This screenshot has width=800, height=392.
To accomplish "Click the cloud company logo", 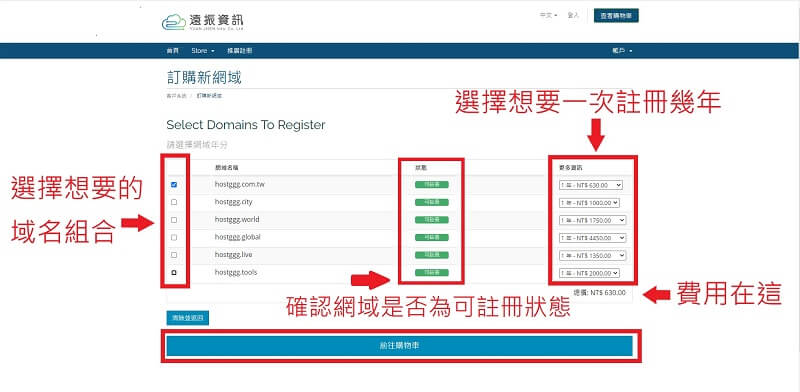I will [x=203, y=22].
